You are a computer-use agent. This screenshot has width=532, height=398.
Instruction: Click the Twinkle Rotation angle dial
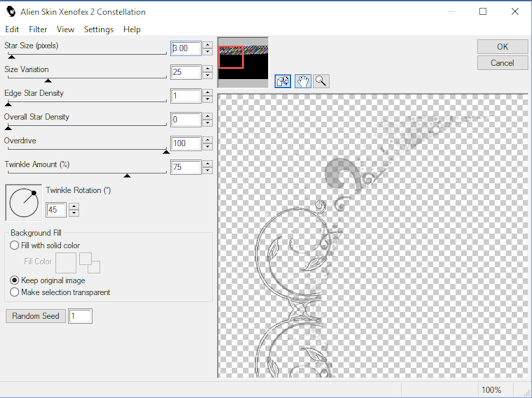pos(24,203)
